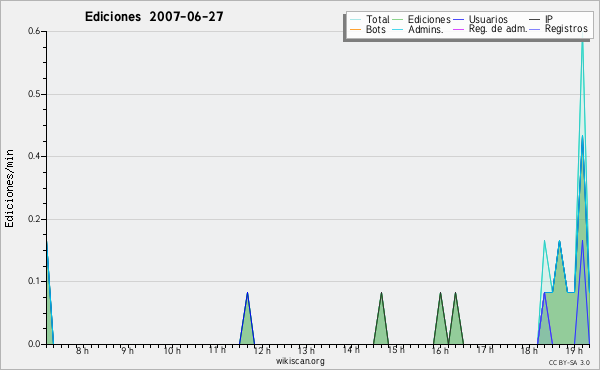Image resolution: width=600 pixels, height=370 pixels.
Task: Click the '9 h' x-axis label
Action: (x=127, y=350)
